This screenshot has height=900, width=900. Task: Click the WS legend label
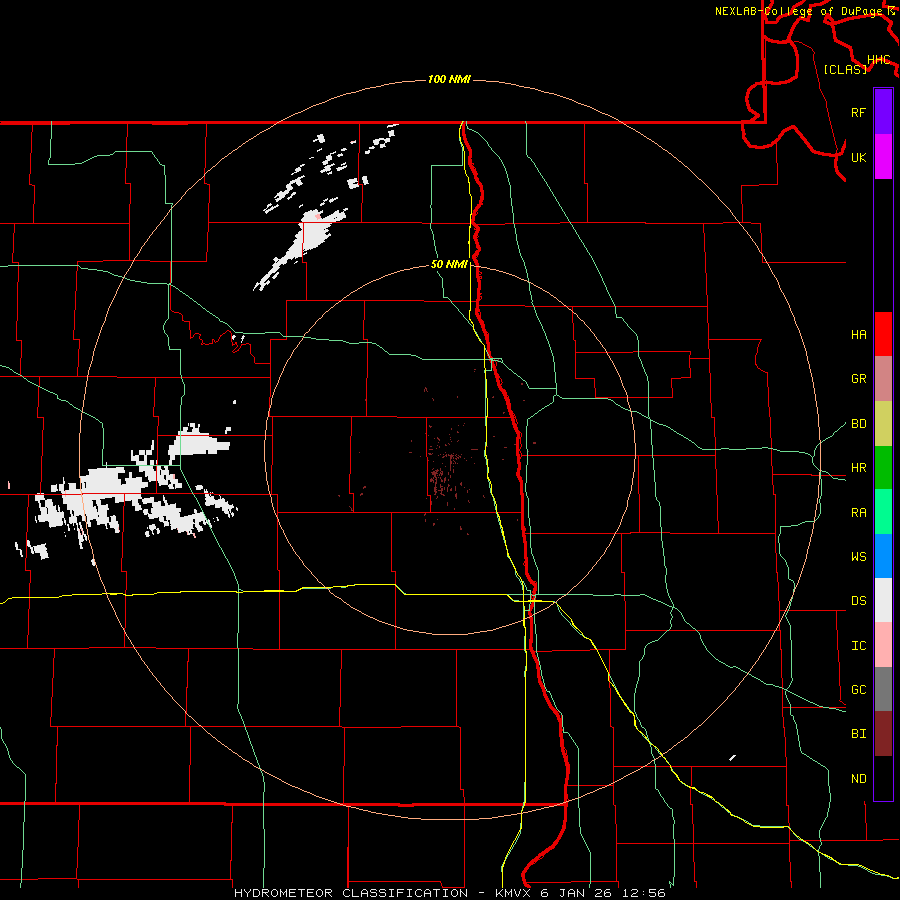pyautogui.click(x=859, y=557)
